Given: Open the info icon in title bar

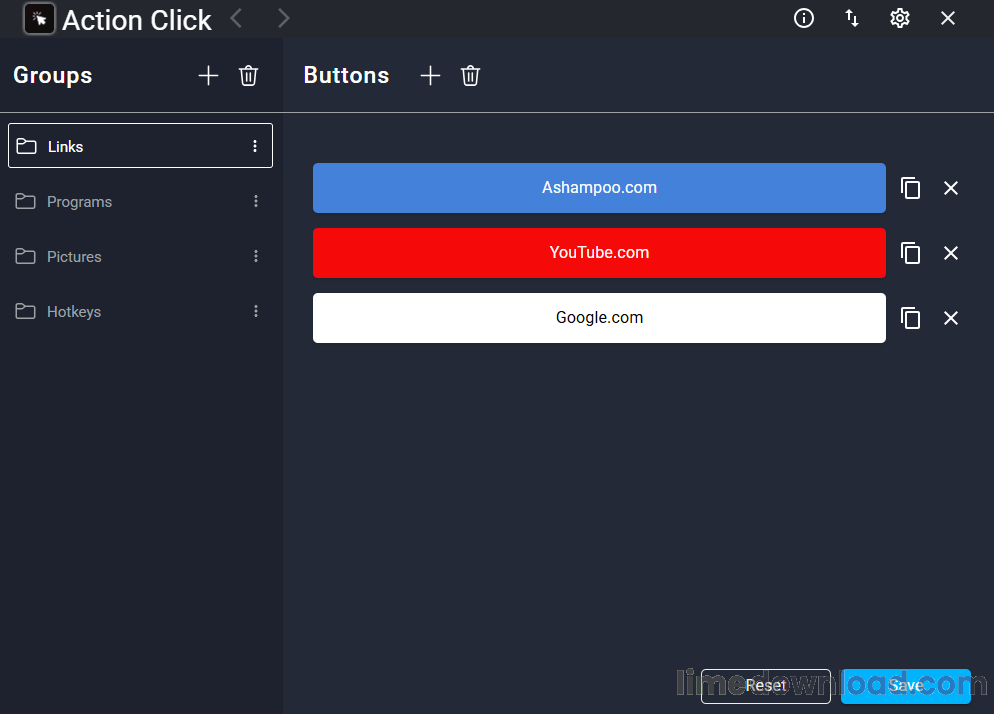Looking at the screenshot, I should click(803, 18).
